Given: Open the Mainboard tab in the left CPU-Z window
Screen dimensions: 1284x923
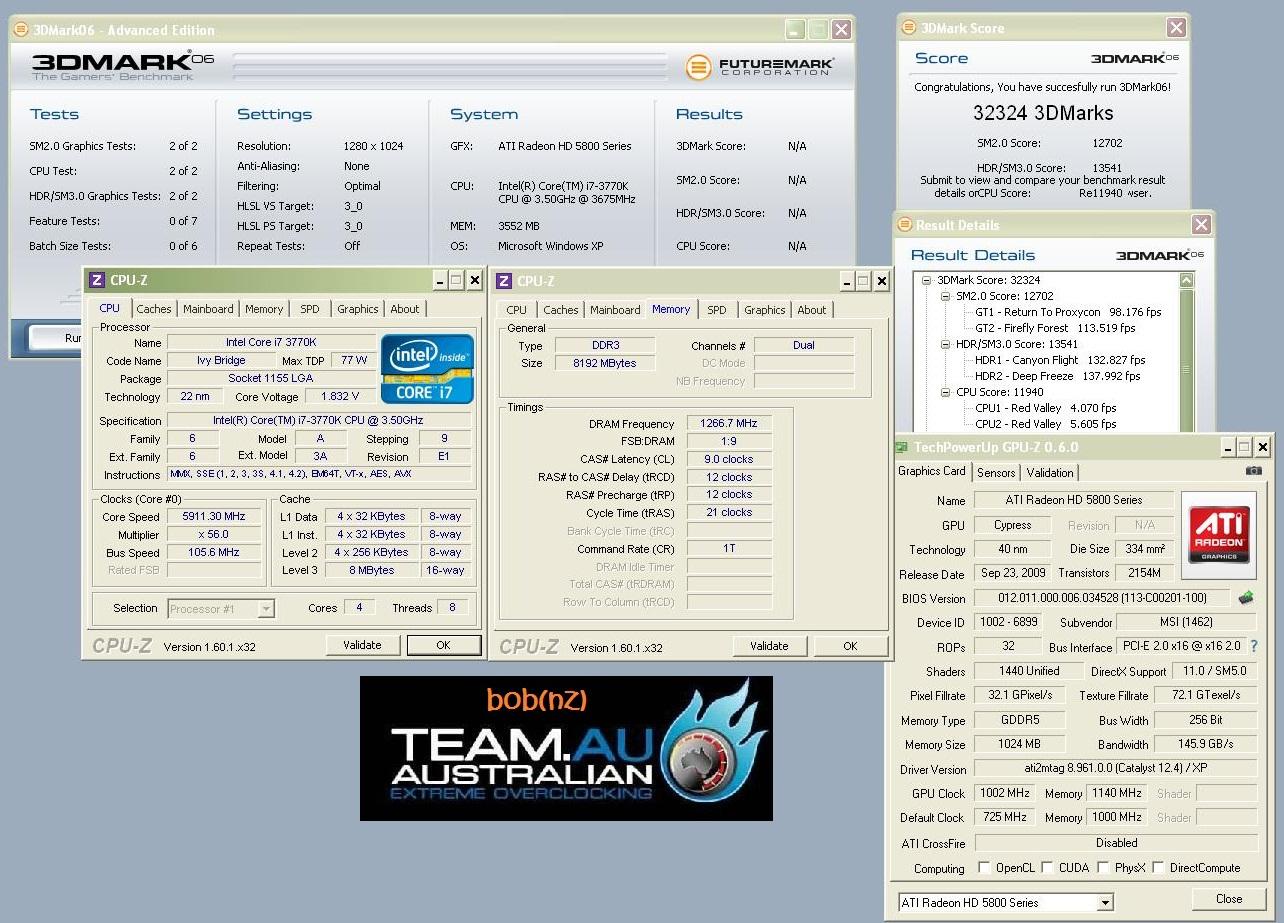Looking at the screenshot, I should (208, 309).
